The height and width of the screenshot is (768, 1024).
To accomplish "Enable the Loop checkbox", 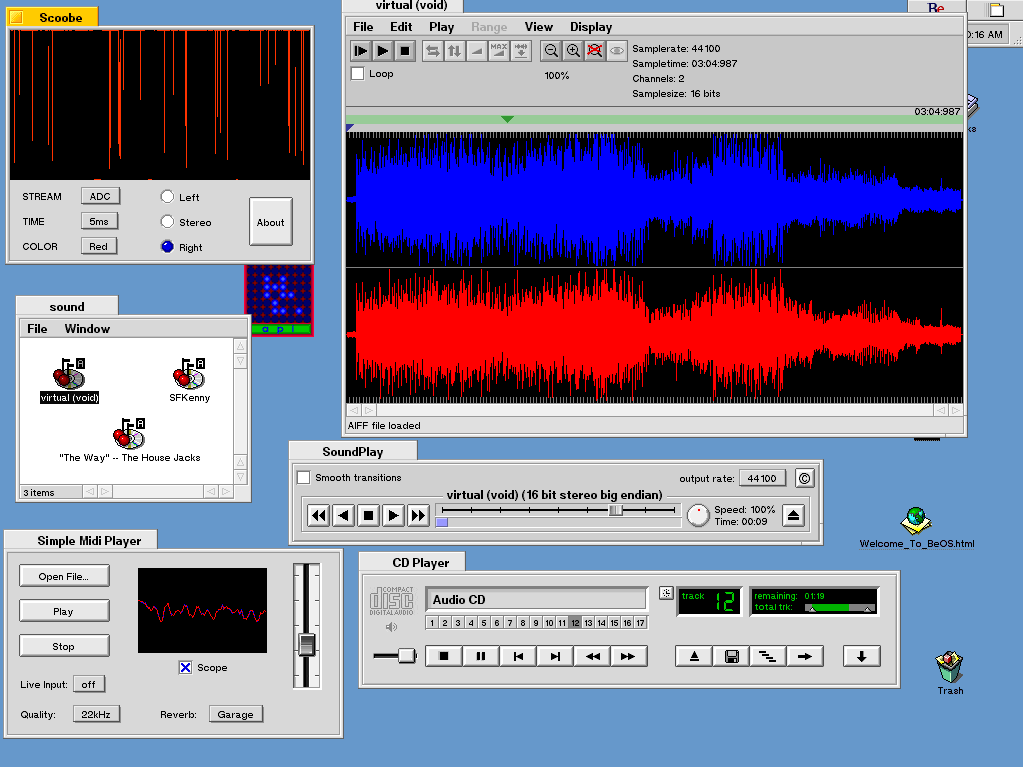I will (x=358, y=74).
